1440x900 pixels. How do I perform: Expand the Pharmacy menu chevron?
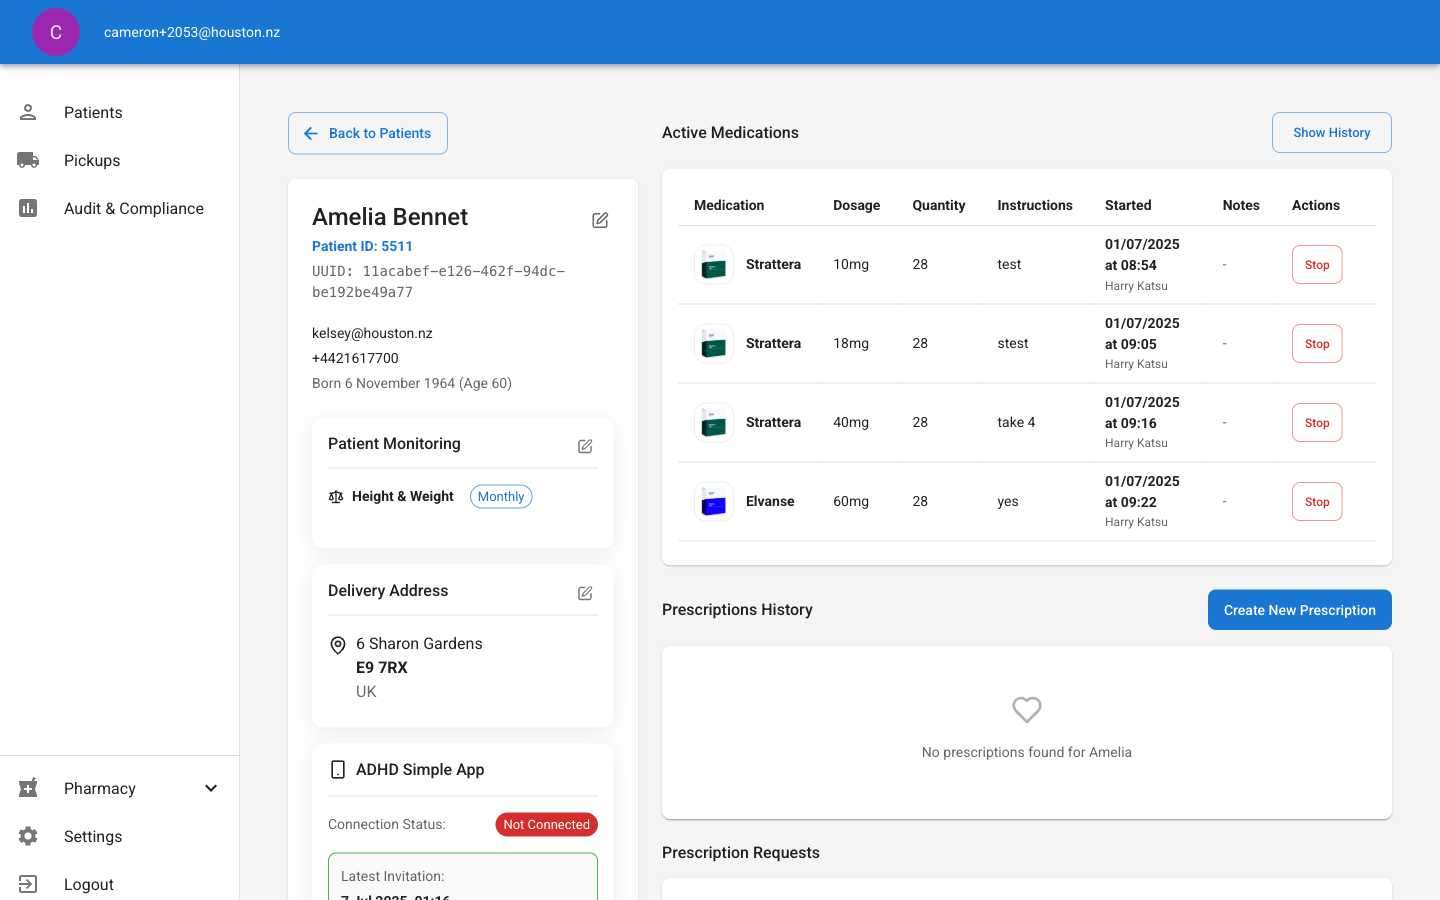[x=211, y=788]
